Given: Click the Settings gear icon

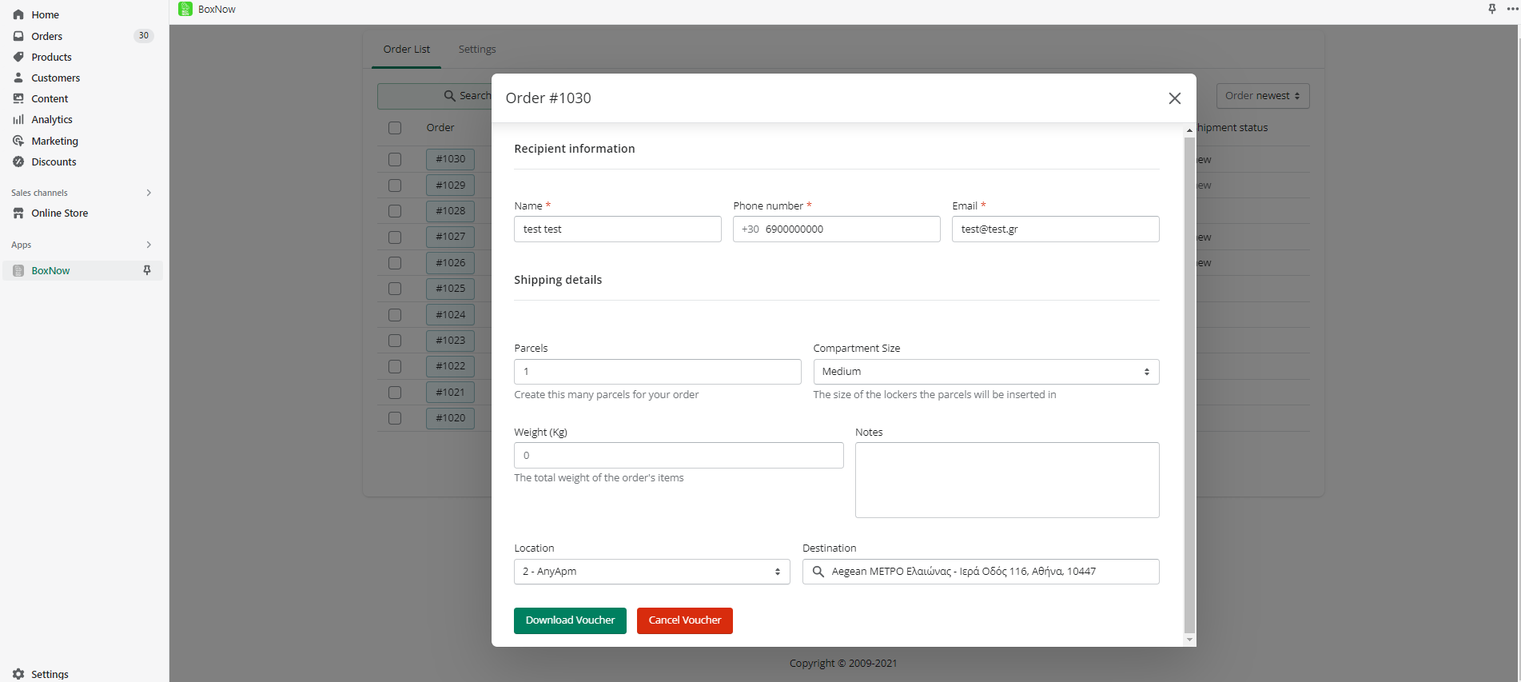Looking at the screenshot, I should click(18, 674).
